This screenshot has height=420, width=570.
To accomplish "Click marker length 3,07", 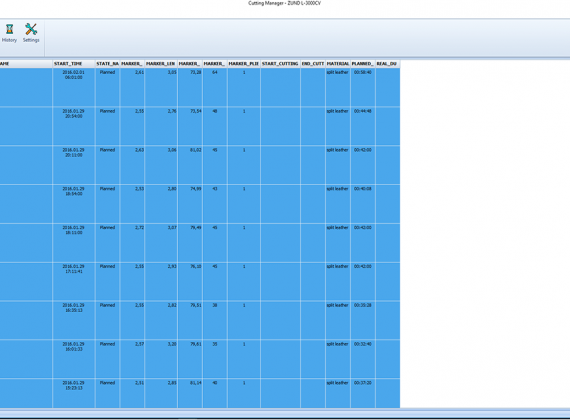I will (172, 228).
